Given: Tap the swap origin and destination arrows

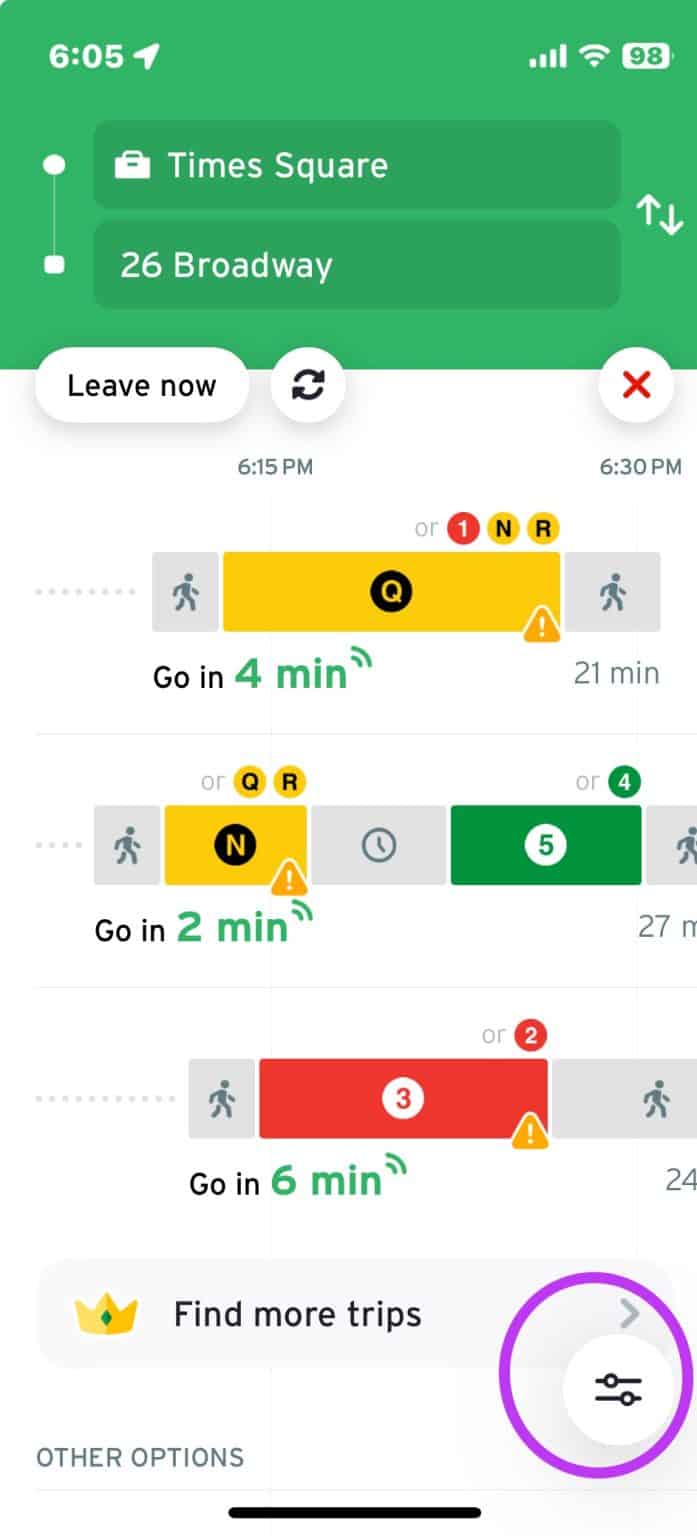Looking at the screenshot, I should pyautogui.click(x=660, y=212).
